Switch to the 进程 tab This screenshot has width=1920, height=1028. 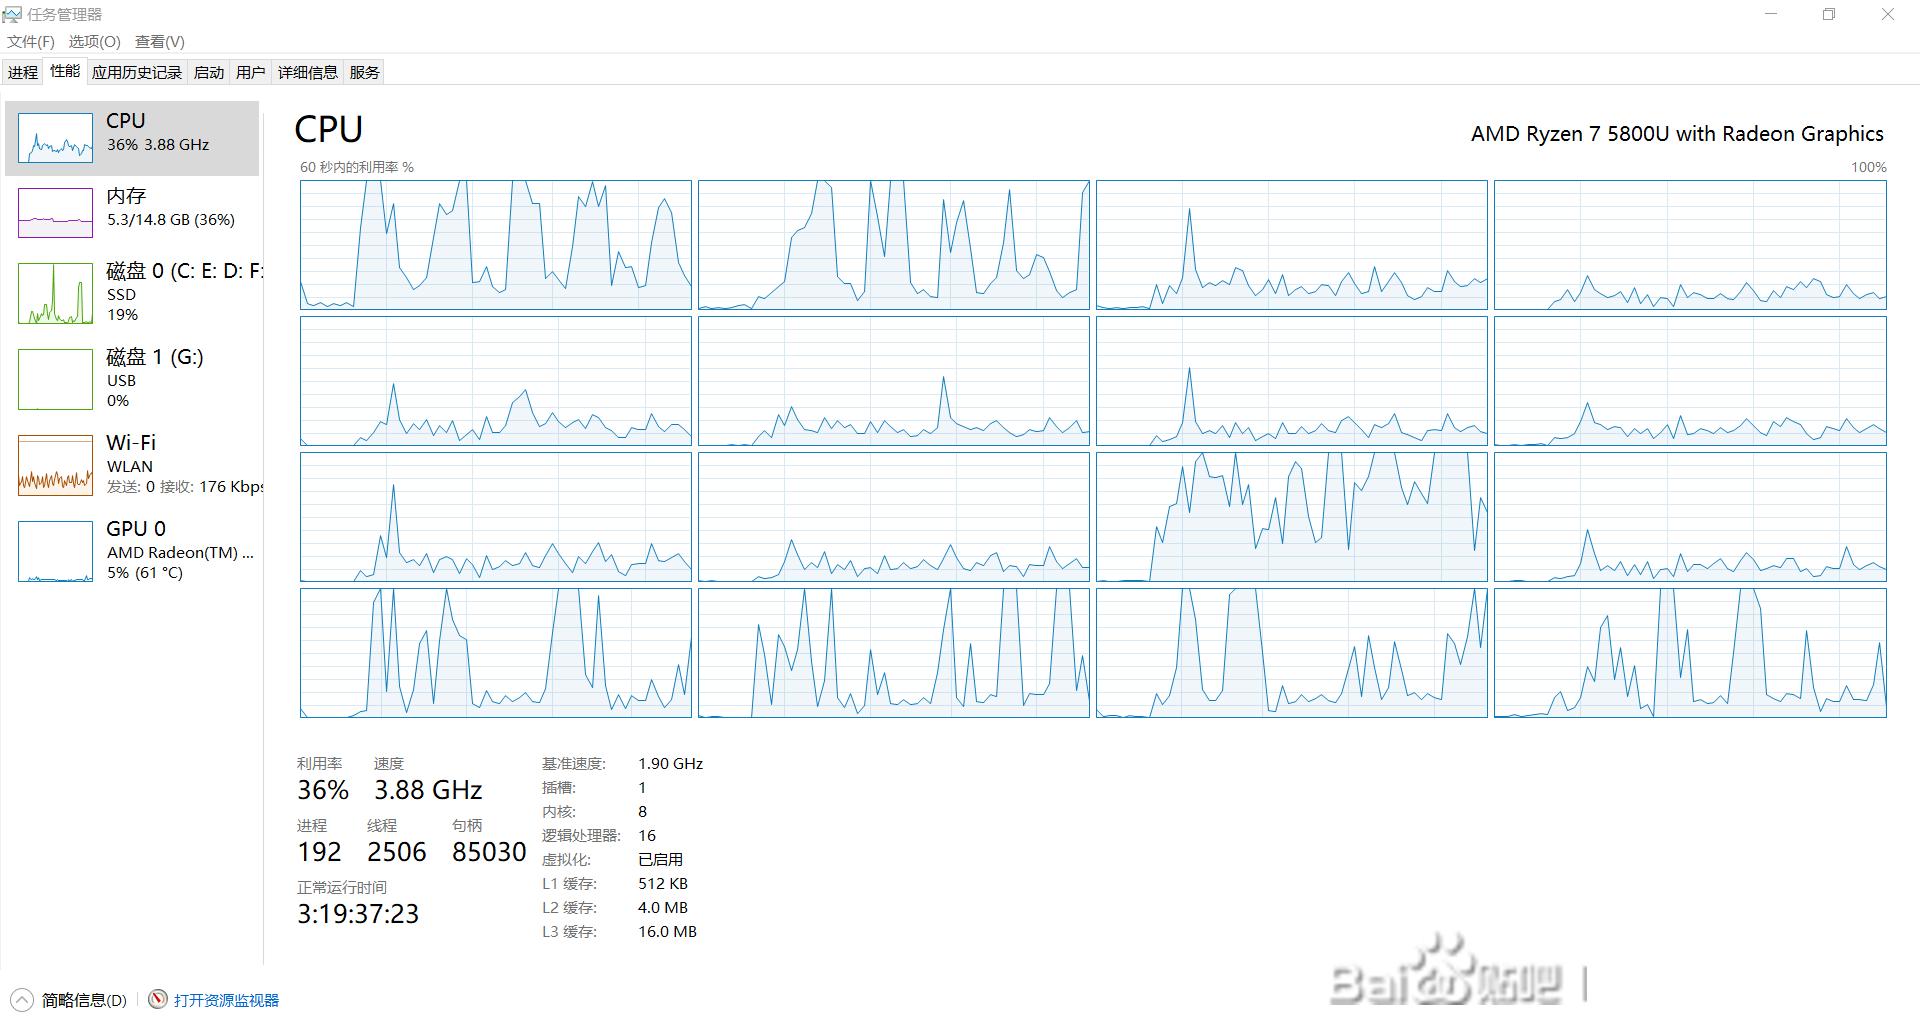click(23, 72)
